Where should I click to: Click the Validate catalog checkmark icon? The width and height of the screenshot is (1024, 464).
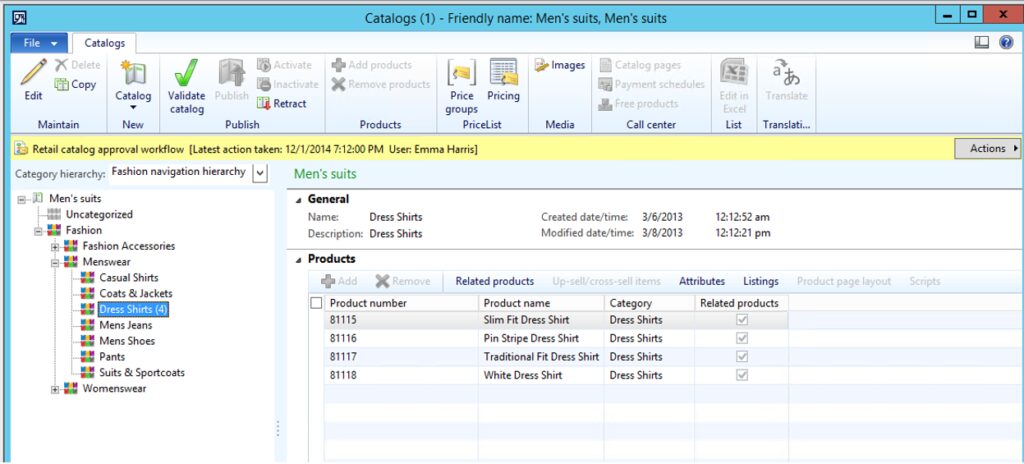pyautogui.click(x=186, y=73)
